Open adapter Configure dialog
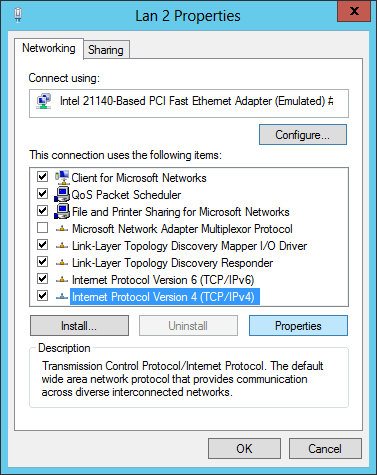 [x=303, y=135]
